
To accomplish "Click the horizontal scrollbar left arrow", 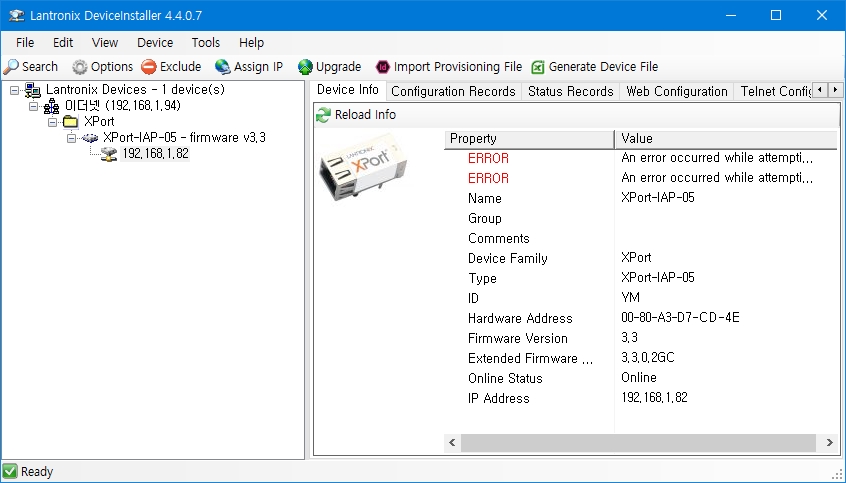I will 452,443.
